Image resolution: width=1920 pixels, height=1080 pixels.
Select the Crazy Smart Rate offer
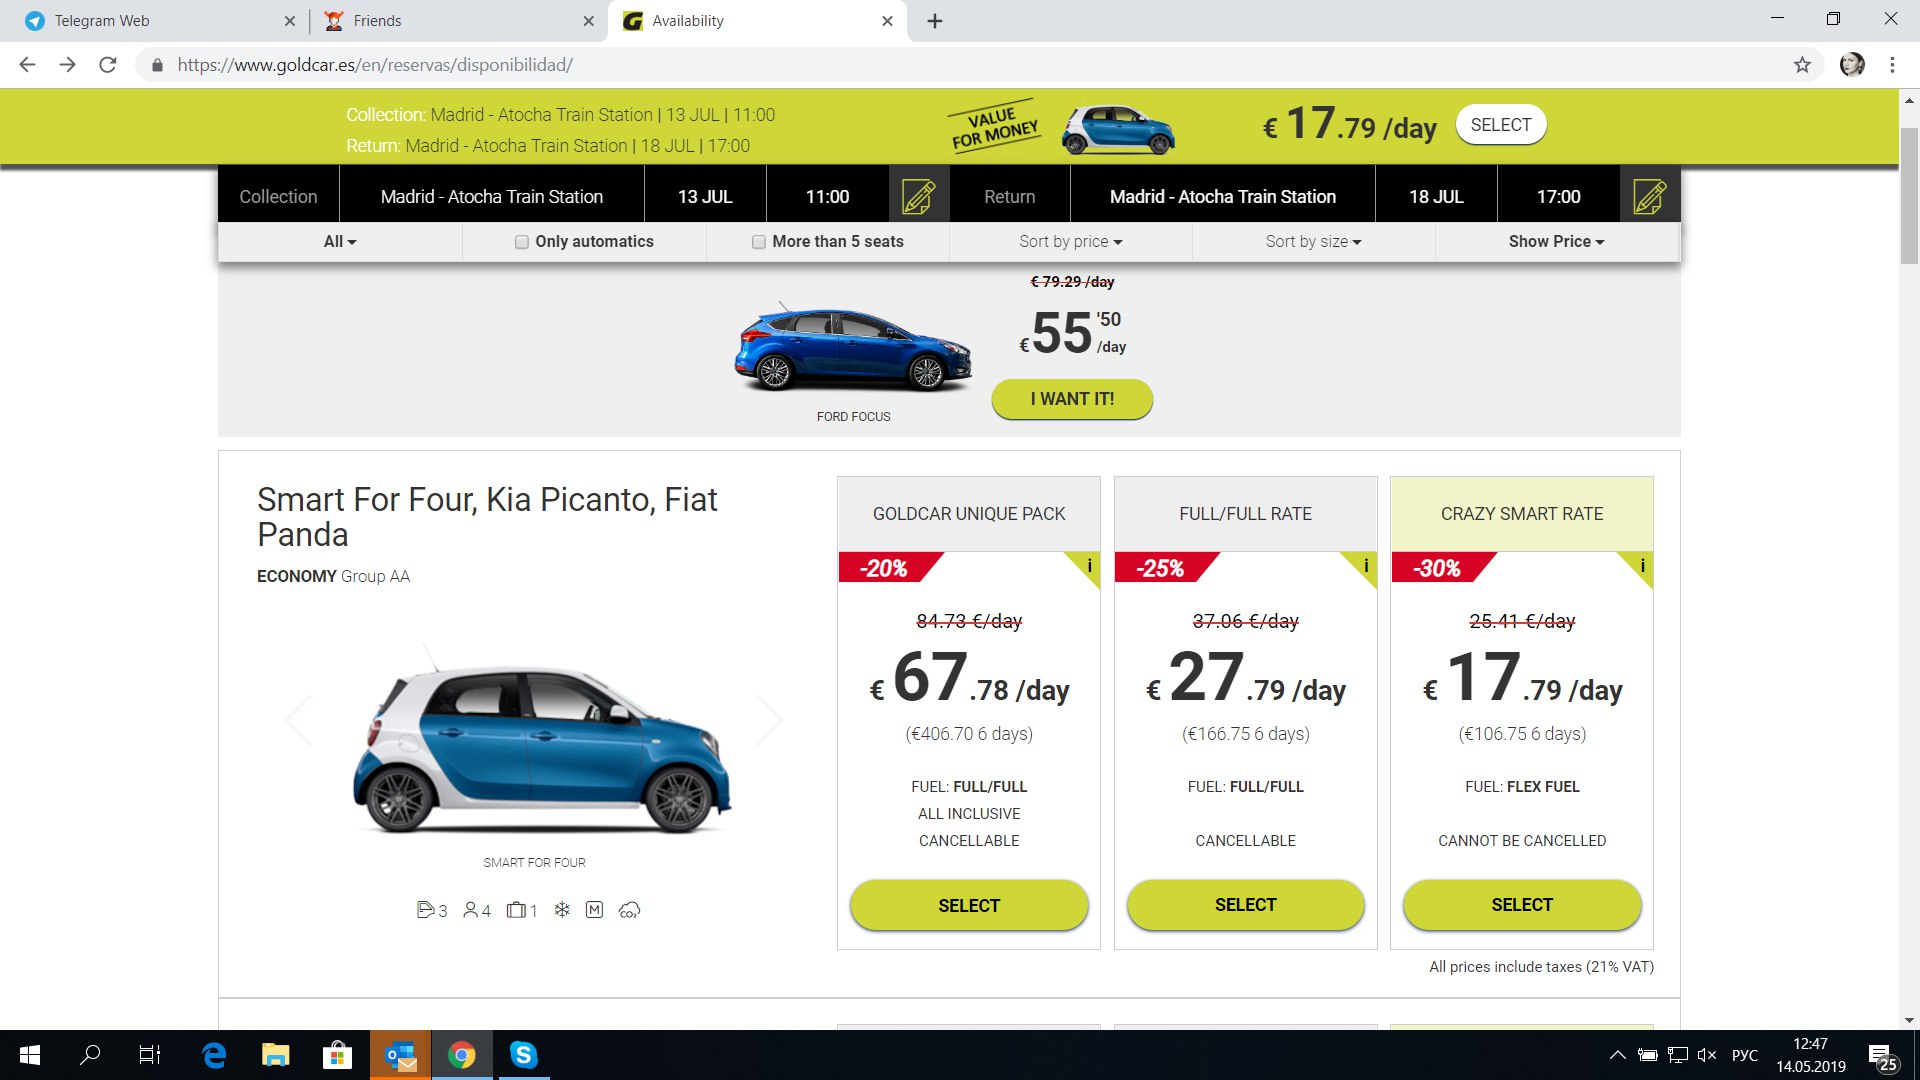click(x=1522, y=905)
